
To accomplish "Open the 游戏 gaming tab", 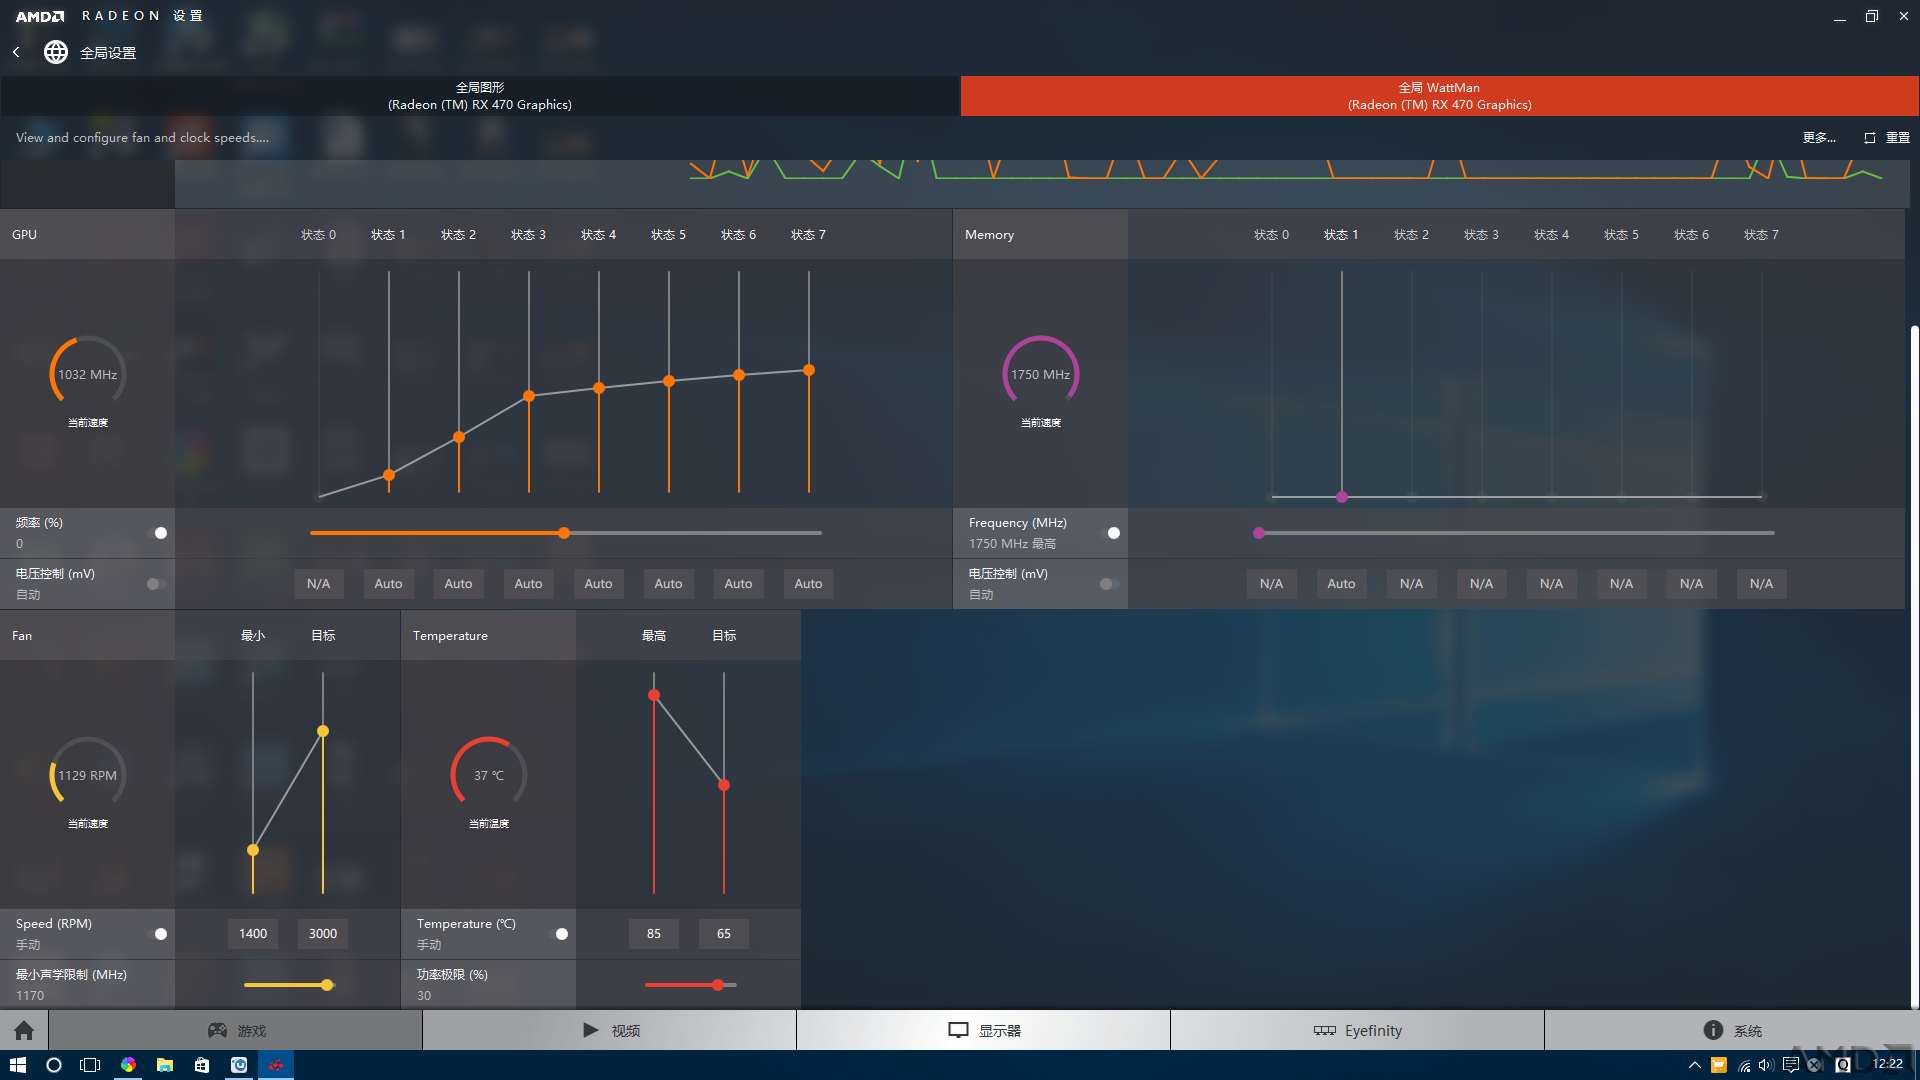I will tap(236, 1030).
